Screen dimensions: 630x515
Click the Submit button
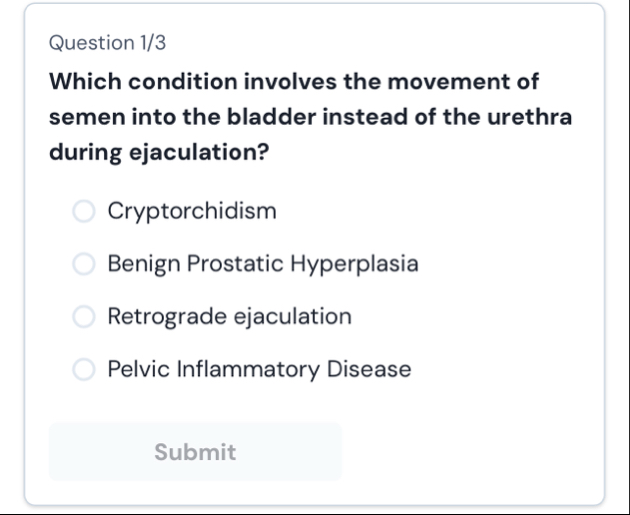195,452
